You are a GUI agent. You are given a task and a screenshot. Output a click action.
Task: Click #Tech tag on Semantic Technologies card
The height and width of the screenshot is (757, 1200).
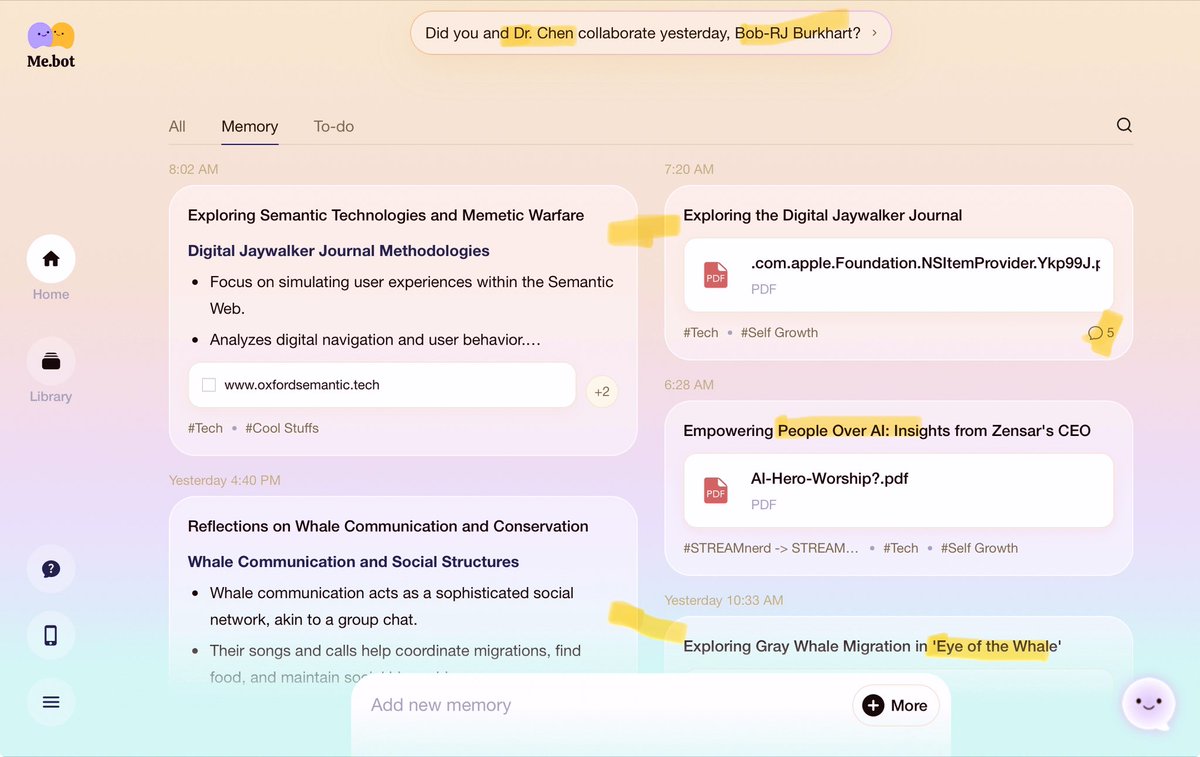[x=205, y=428]
